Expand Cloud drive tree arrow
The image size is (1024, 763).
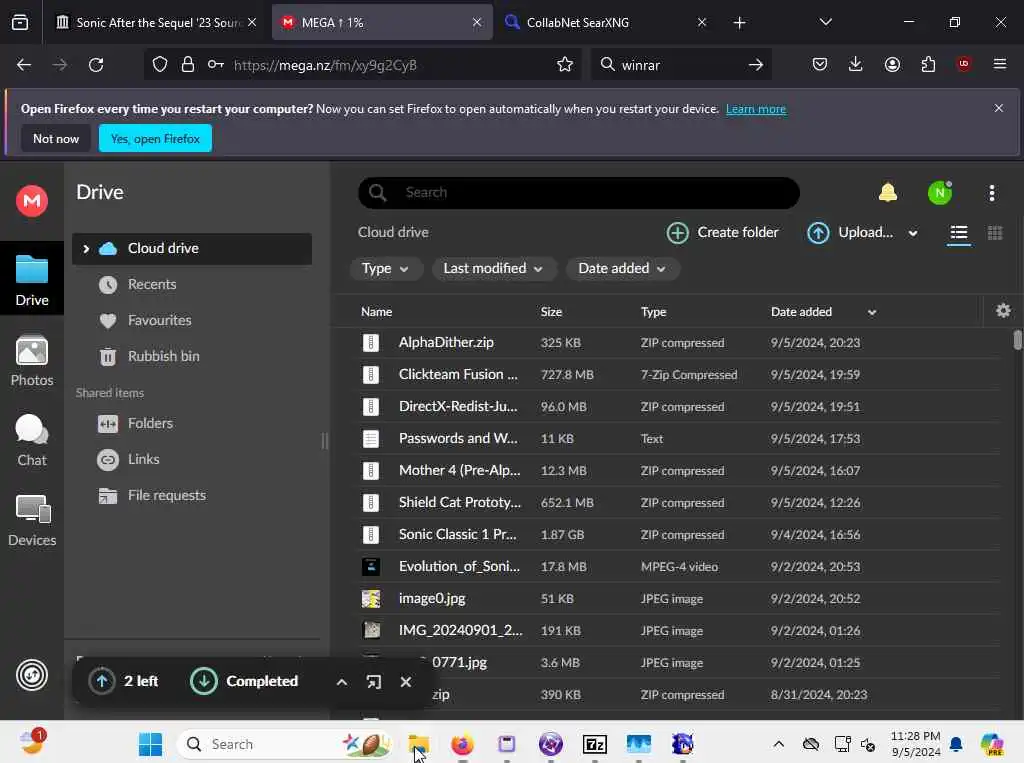point(86,249)
